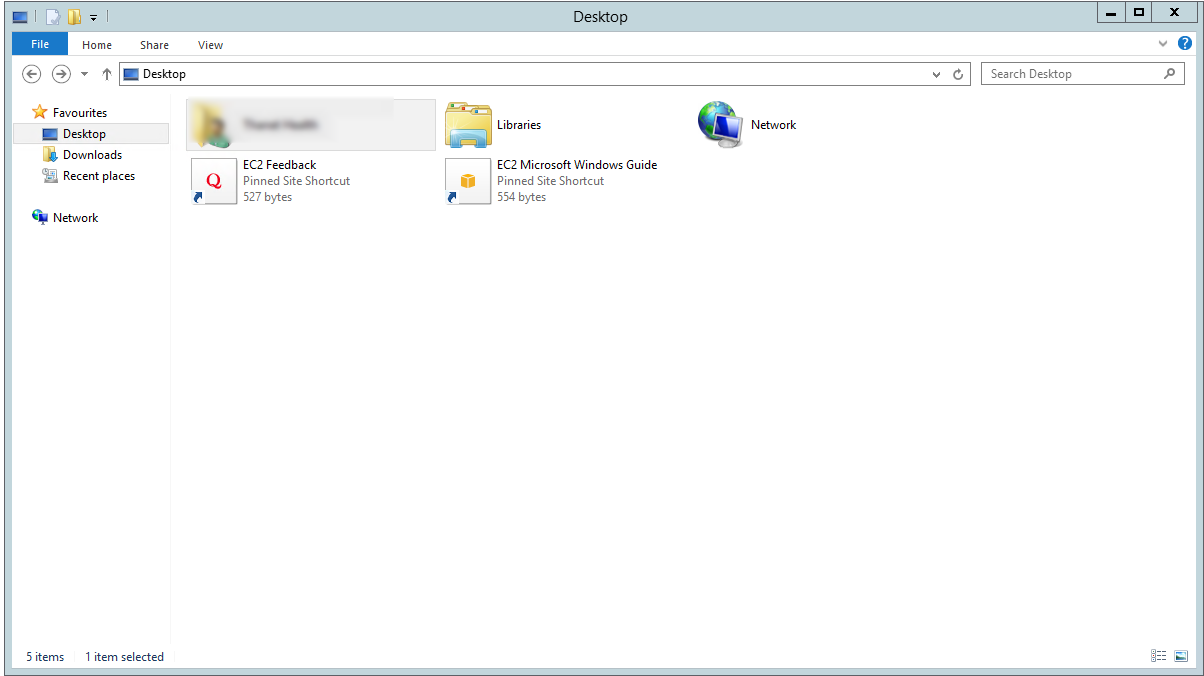This screenshot has width=1204, height=676.
Task: Expand the ribbon using the chevron
Action: 1162,43
